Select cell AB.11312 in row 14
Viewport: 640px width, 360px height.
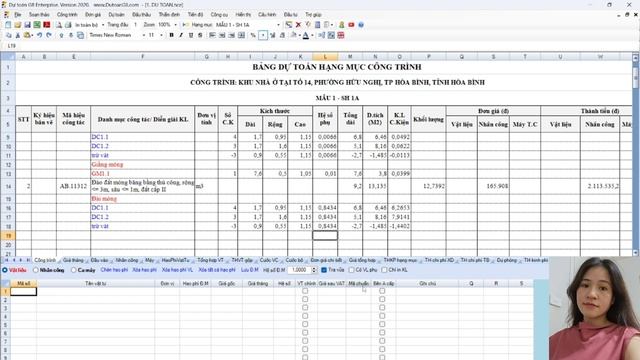point(73,186)
